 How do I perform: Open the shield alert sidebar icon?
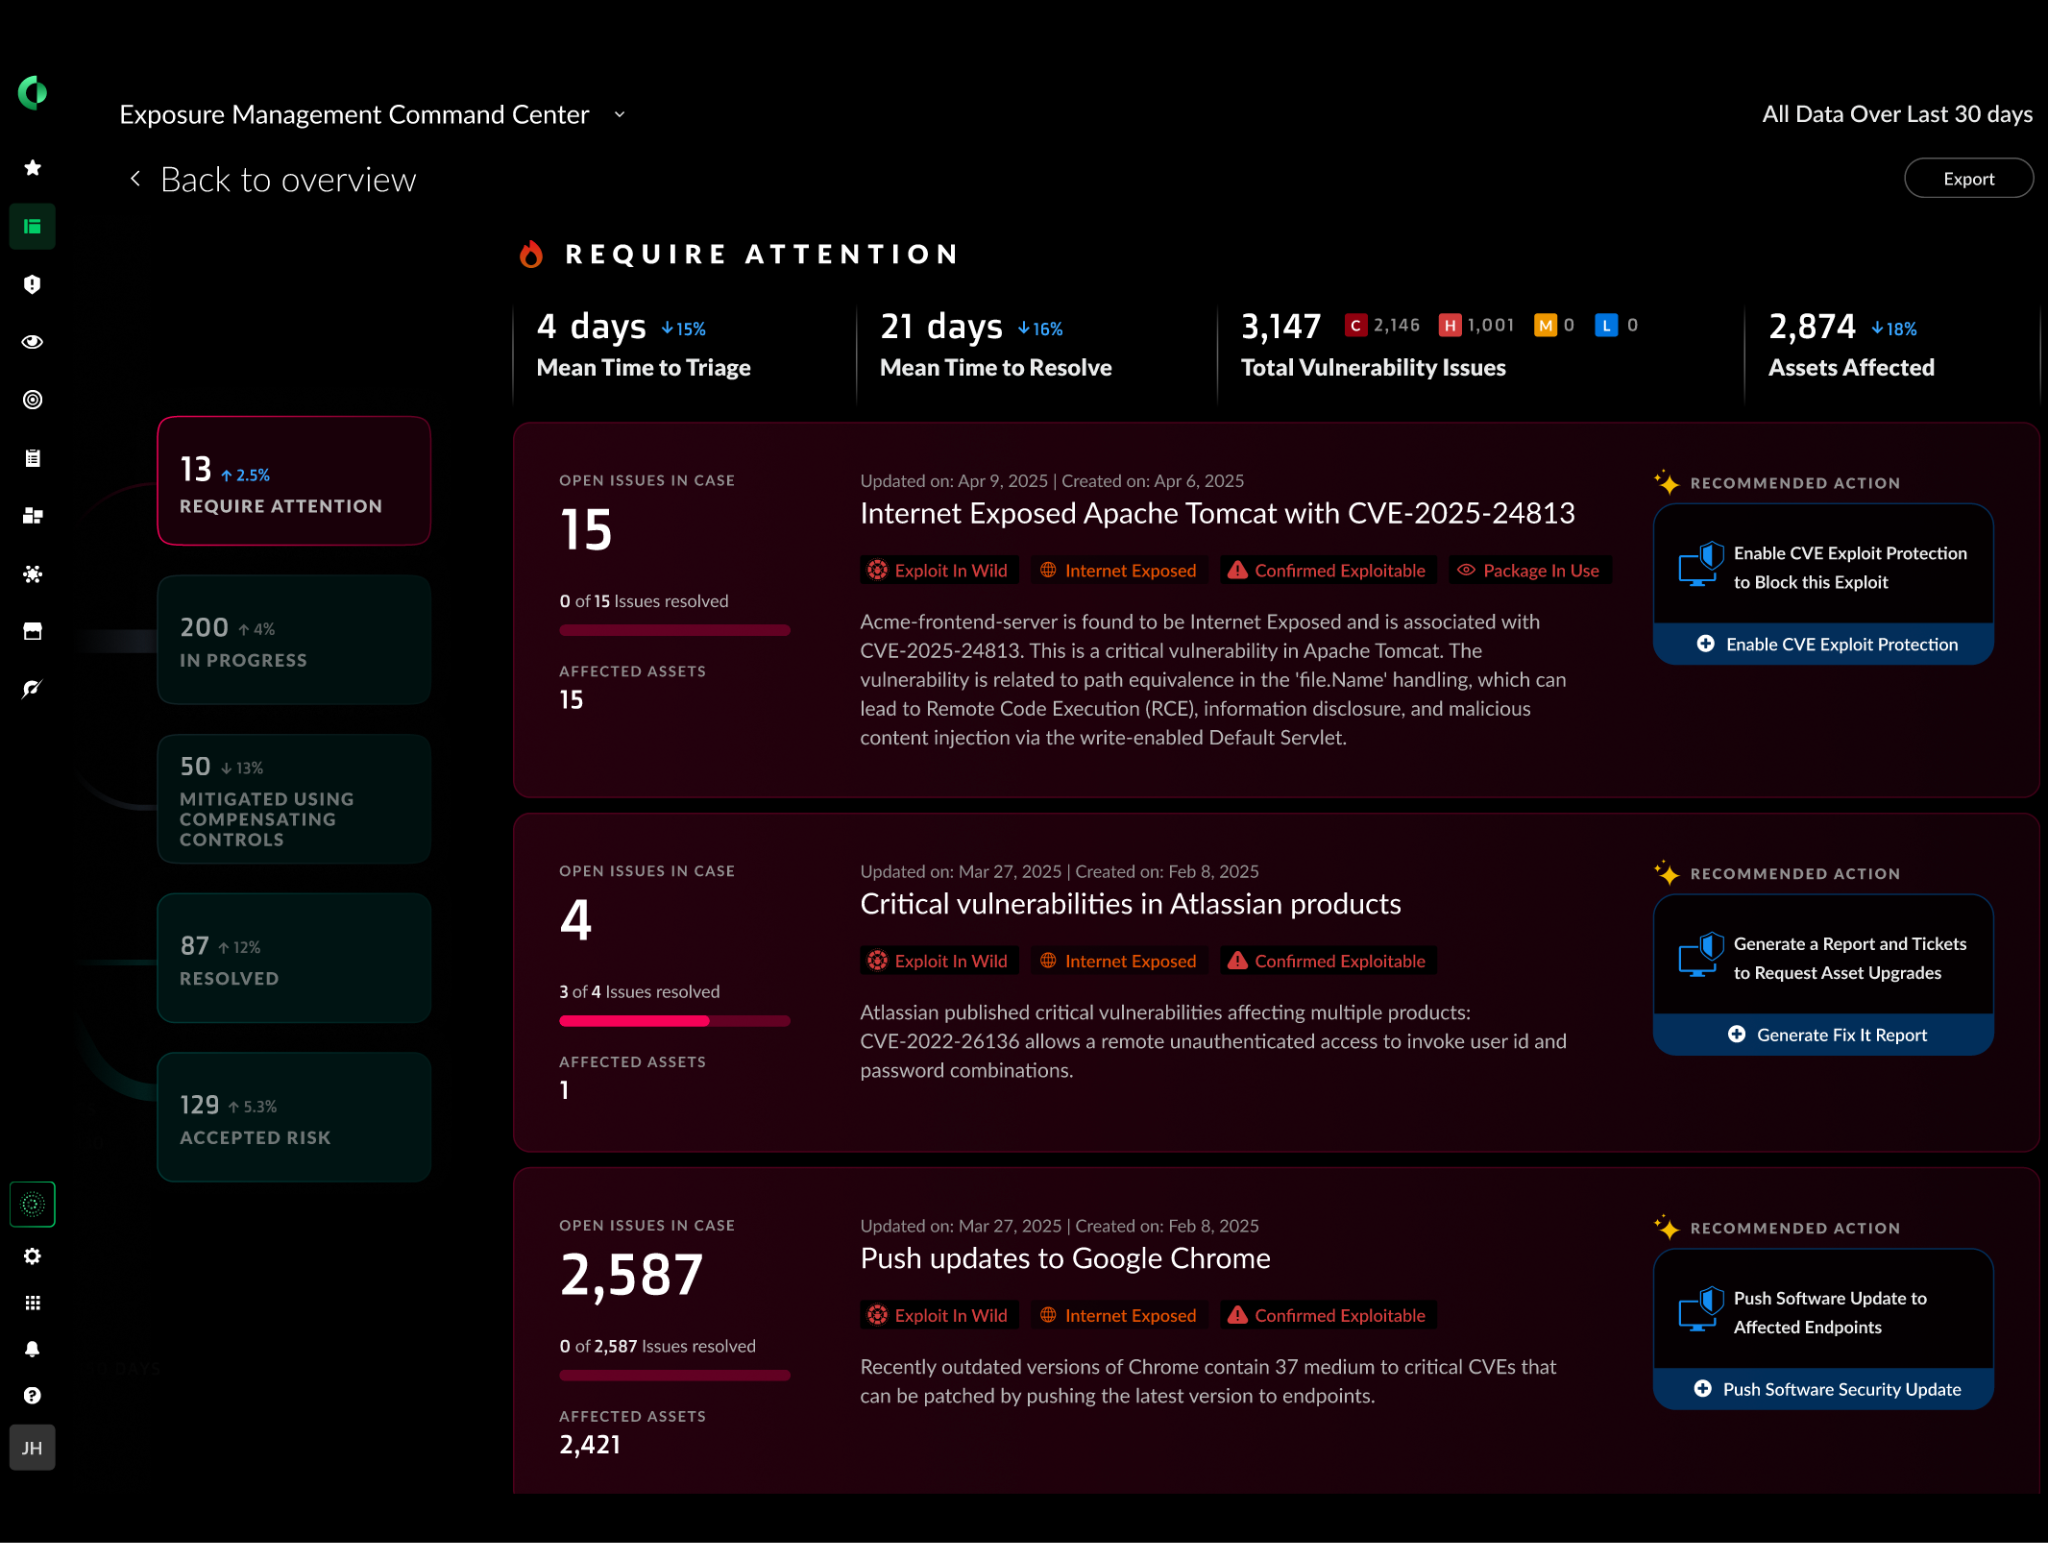coord(32,285)
